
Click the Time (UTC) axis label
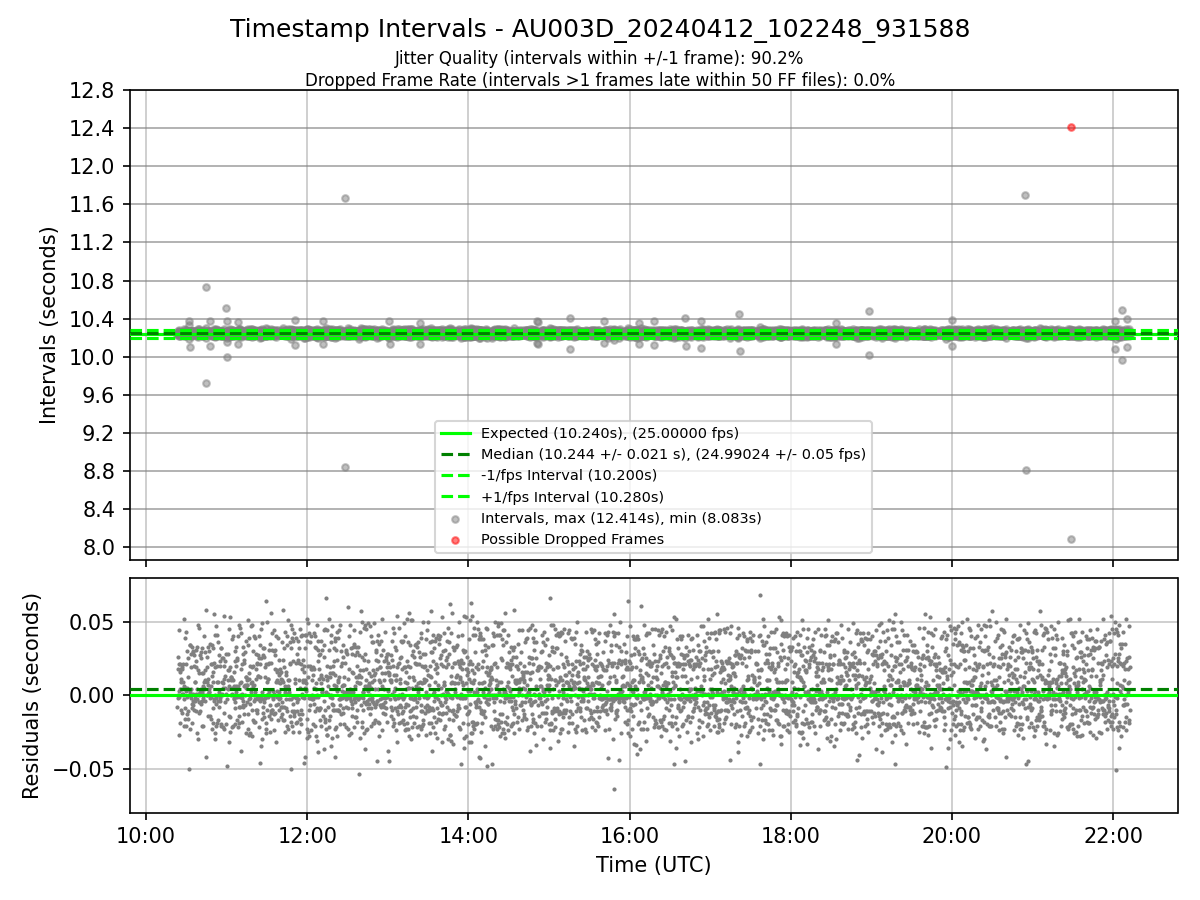pos(653,865)
